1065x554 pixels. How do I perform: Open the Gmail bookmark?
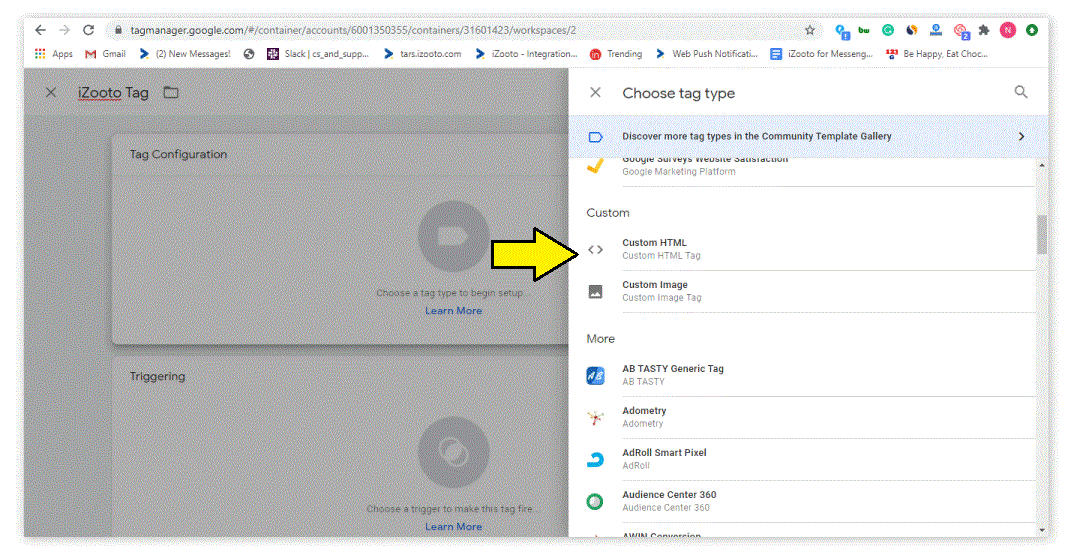(105, 54)
